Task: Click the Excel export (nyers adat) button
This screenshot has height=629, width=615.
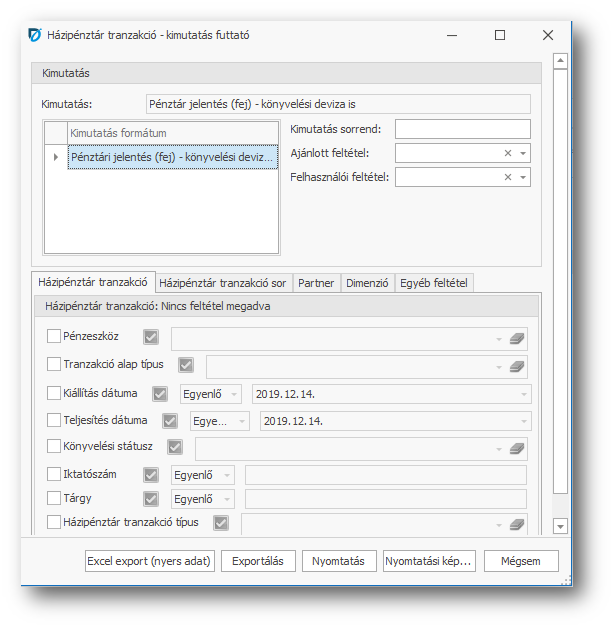Action: pyautogui.click(x=150, y=561)
